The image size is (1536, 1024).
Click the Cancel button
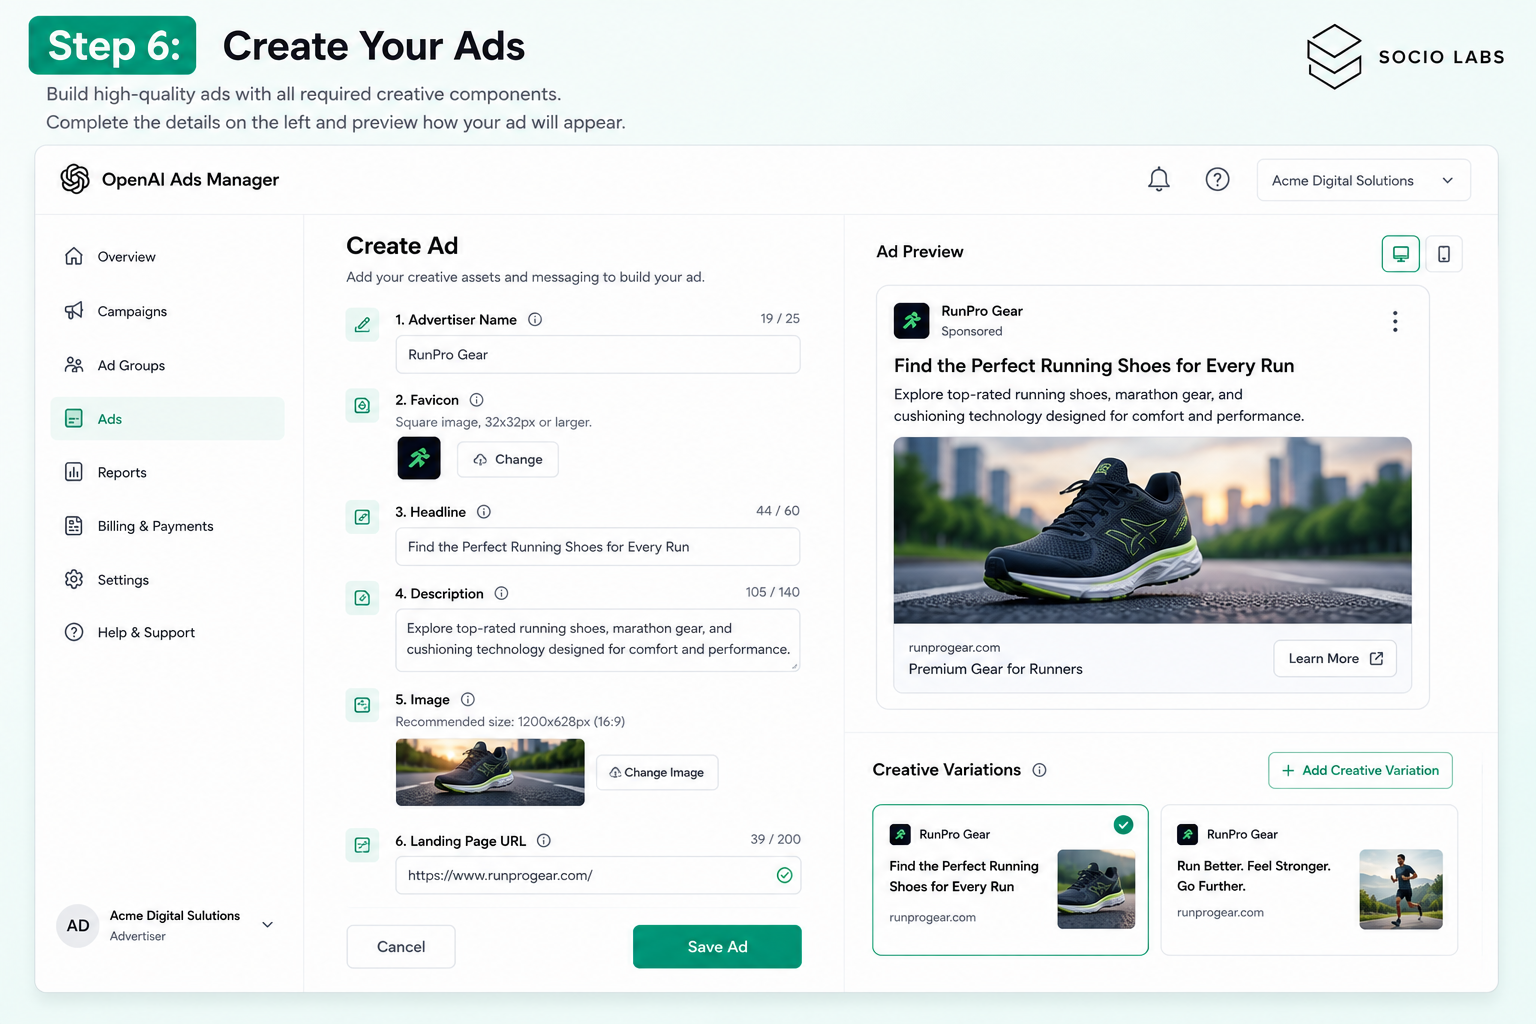(401, 947)
